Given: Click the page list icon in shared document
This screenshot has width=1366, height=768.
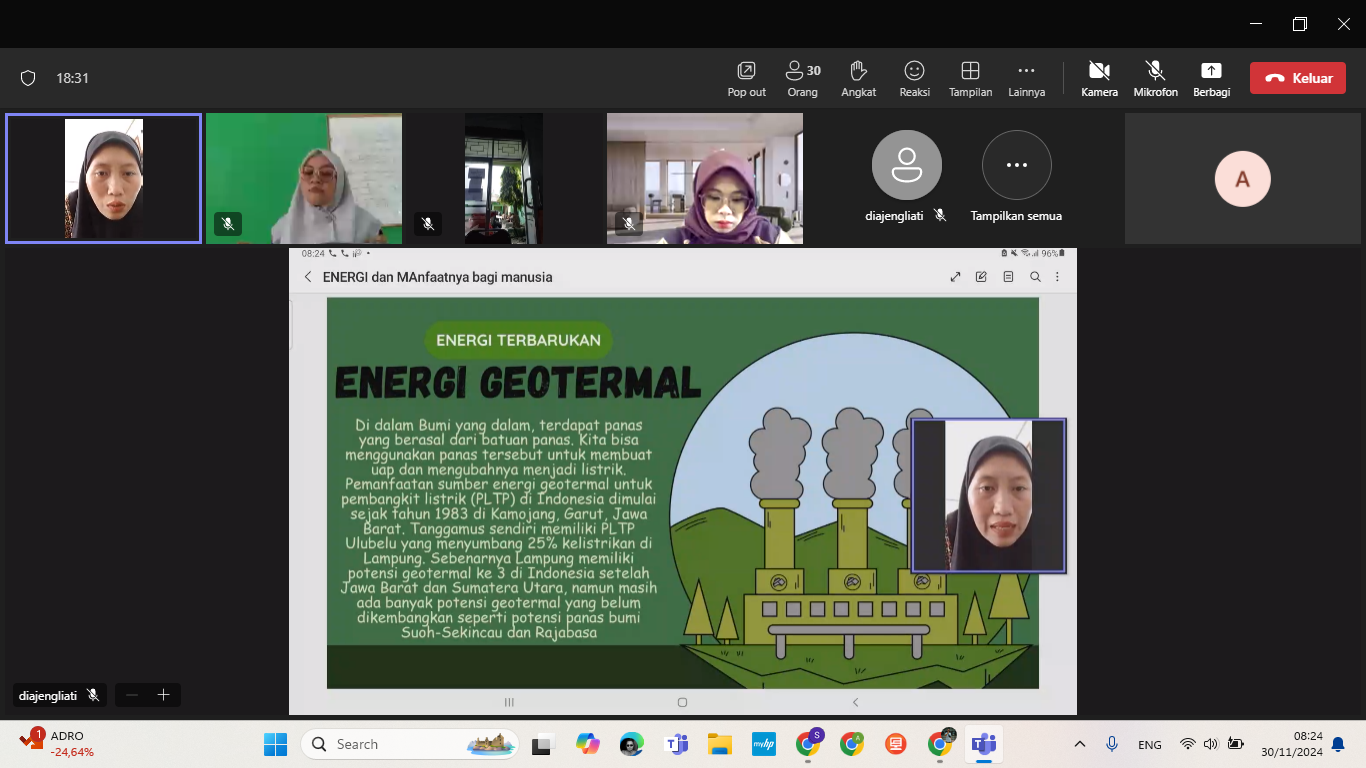Looking at the screenshot, I should (1008, 277).
